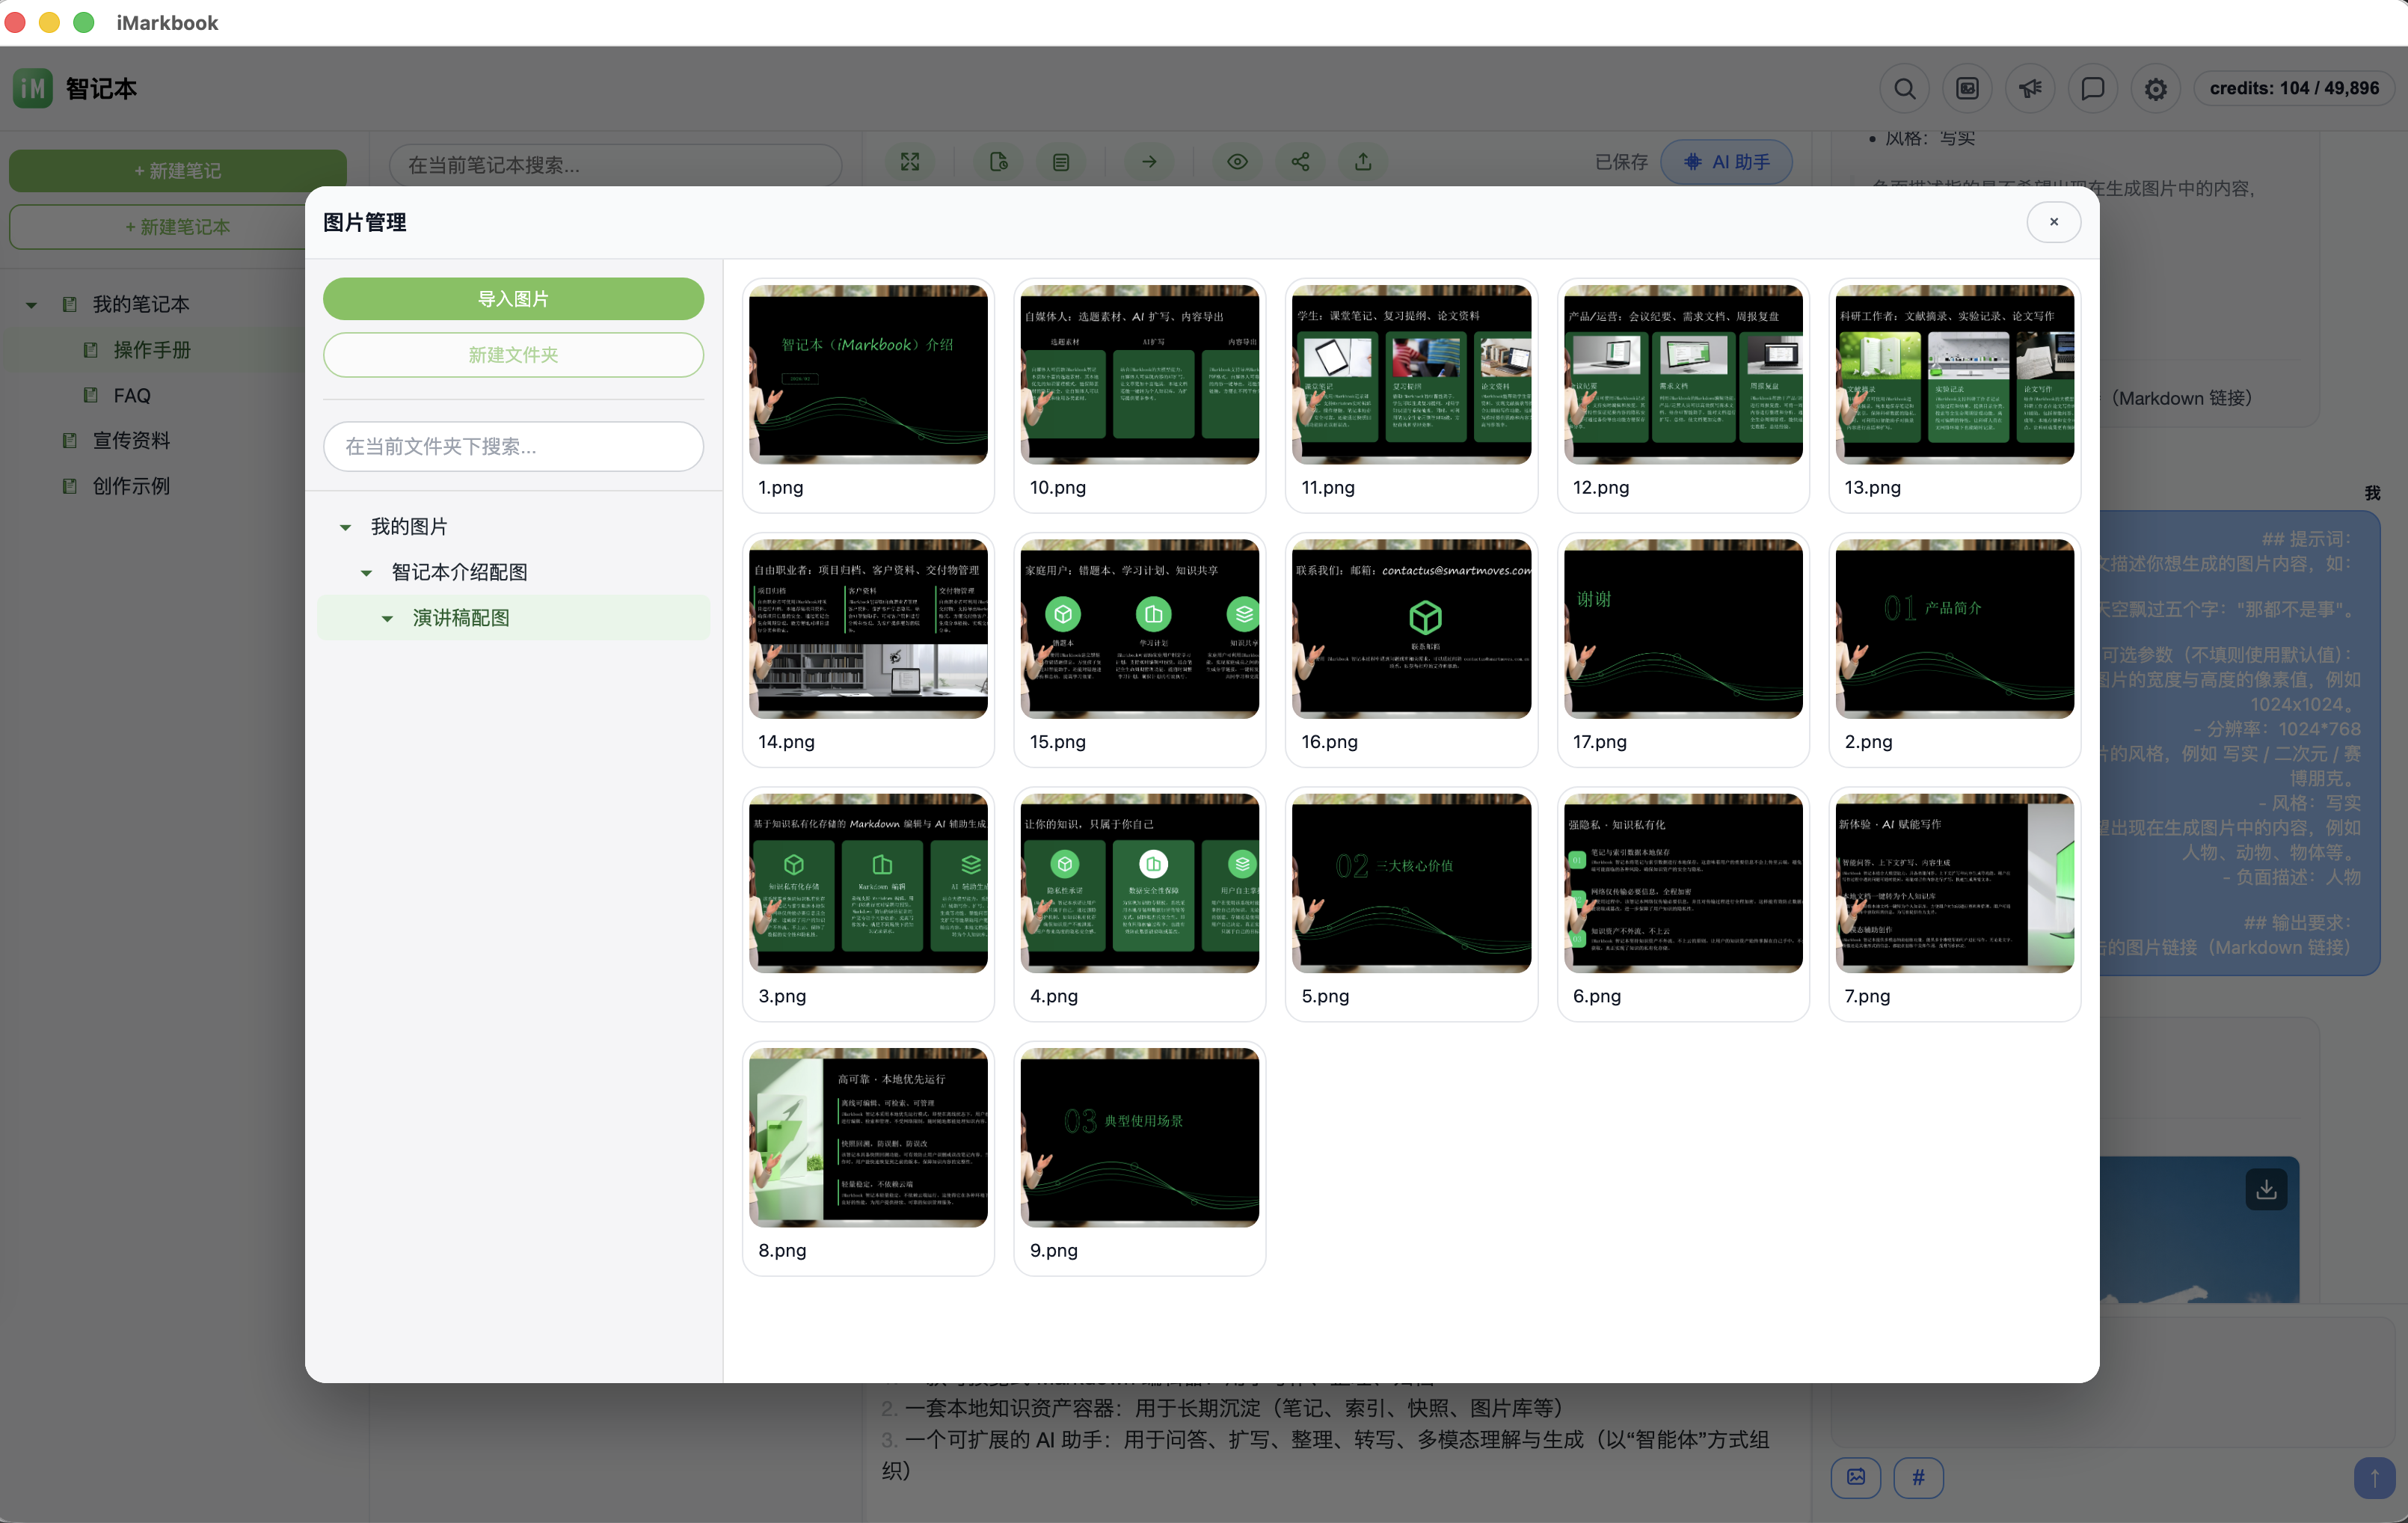Image resolution: width=2408 pixels, height=1523 pixels.
Task: Click the share icon in editor toolbar
Action: click(1299, 162)
